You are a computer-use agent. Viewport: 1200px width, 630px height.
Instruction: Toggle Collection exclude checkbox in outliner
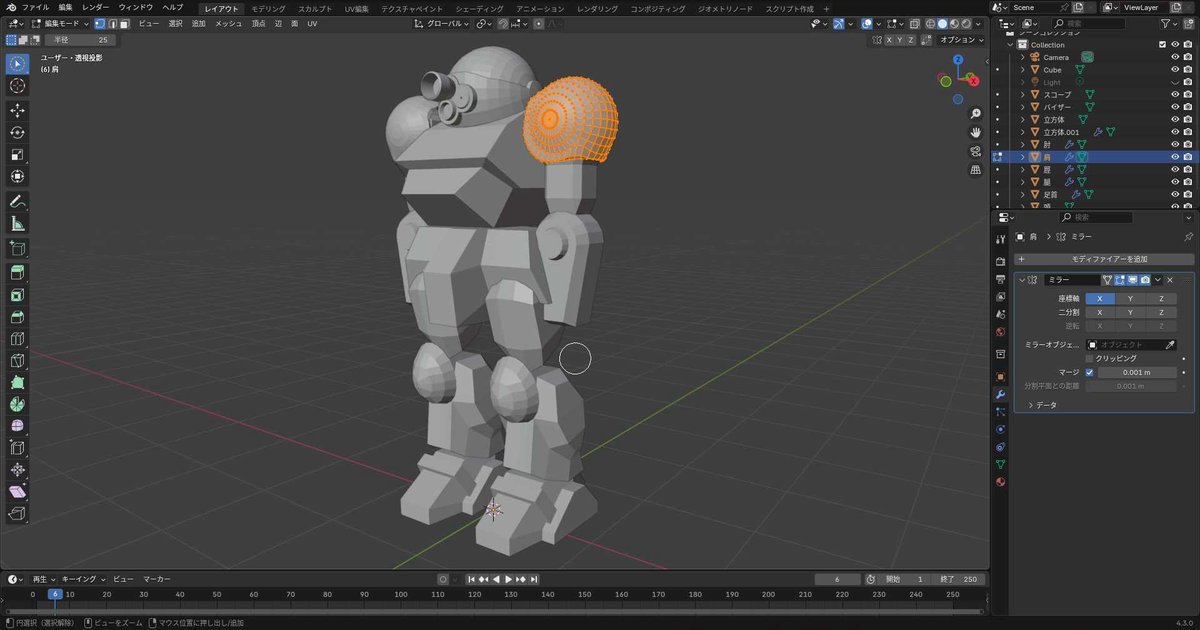[x=1162, y=45]
